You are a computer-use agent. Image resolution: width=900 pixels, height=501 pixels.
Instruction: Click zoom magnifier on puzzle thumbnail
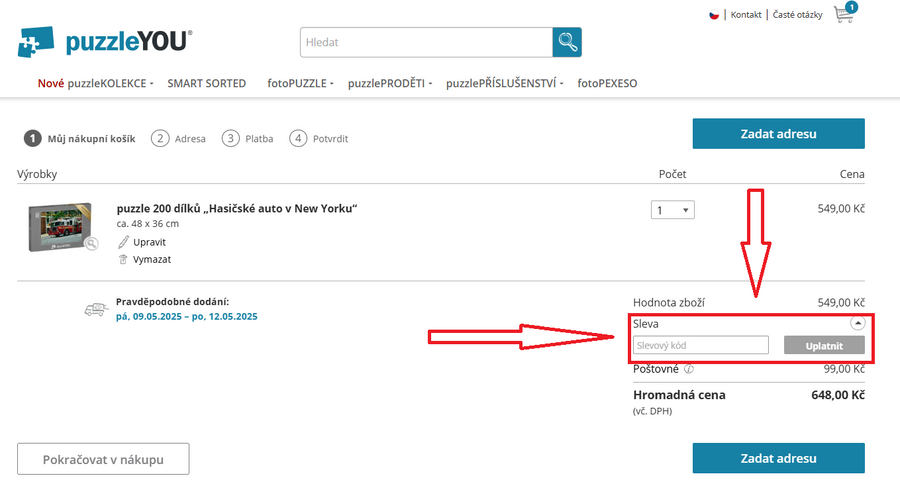coord(92,243)
